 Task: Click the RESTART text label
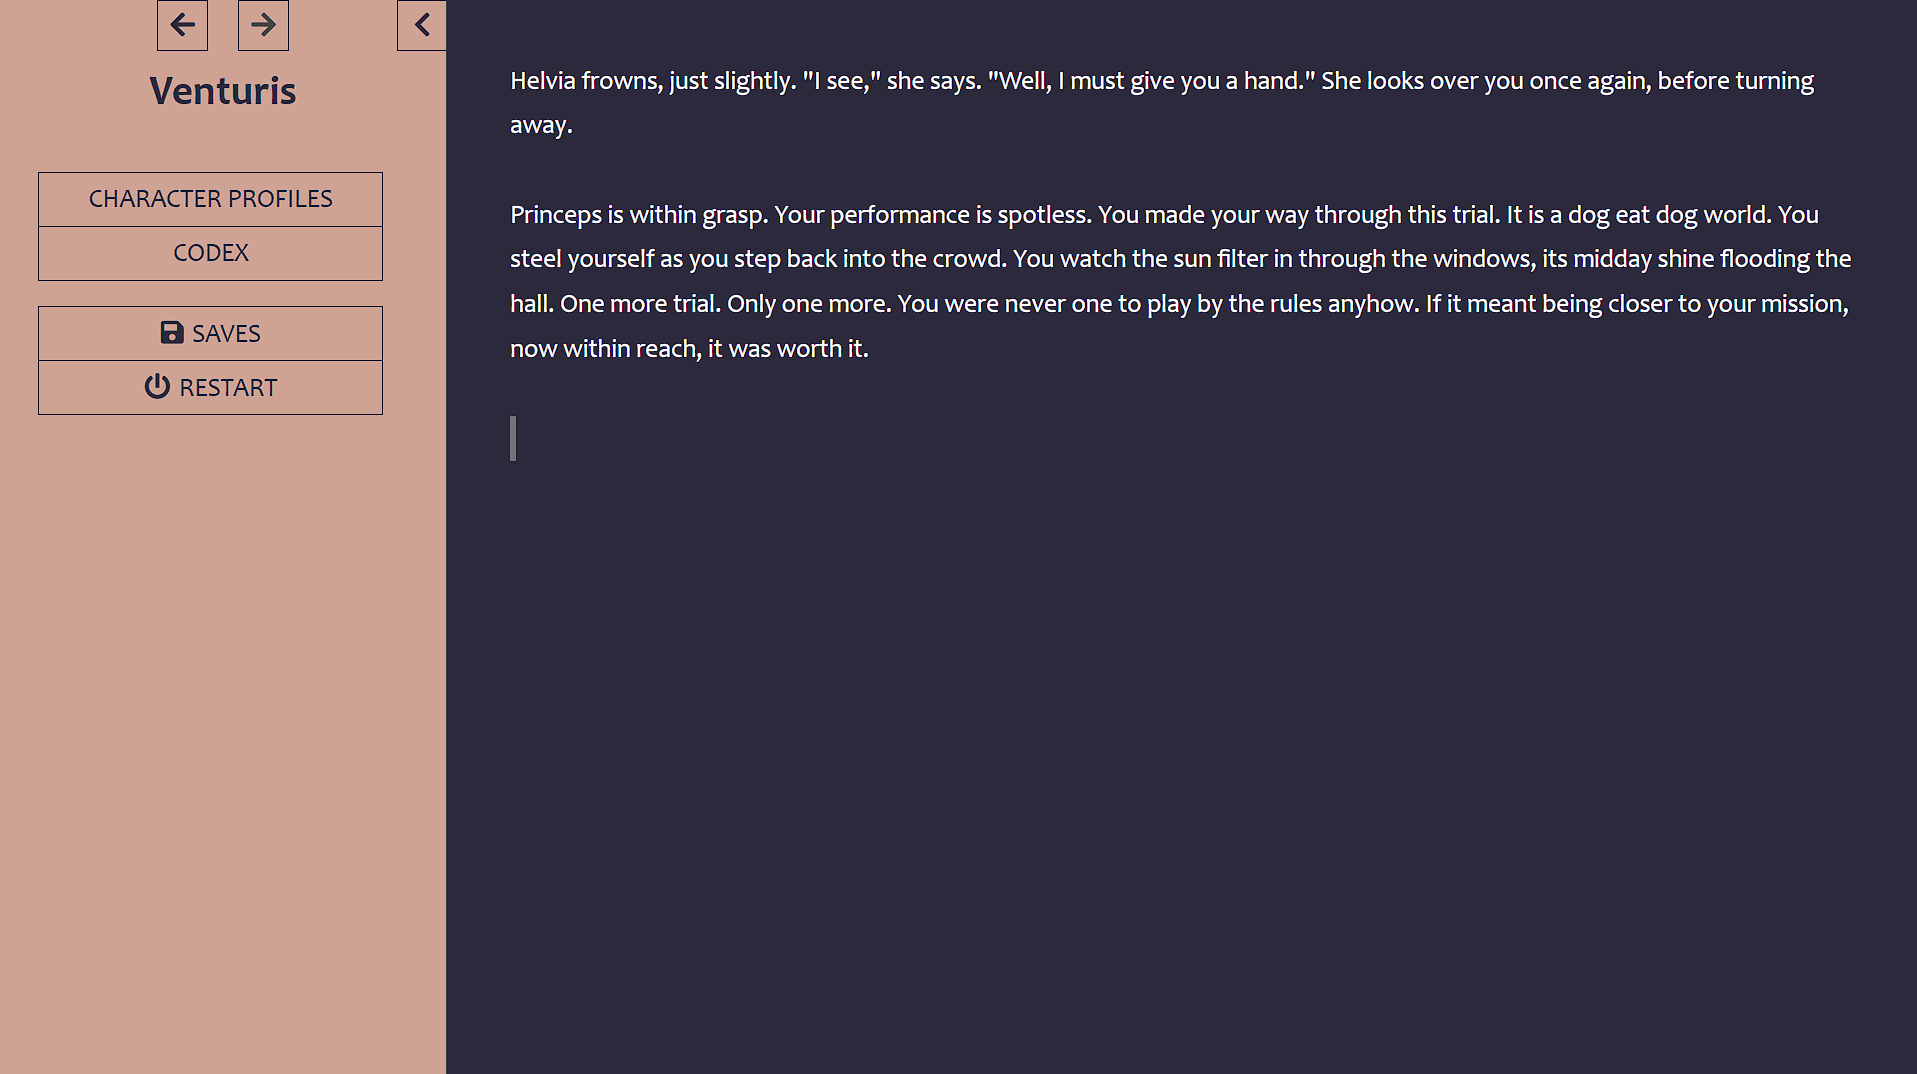pos(228,388)
